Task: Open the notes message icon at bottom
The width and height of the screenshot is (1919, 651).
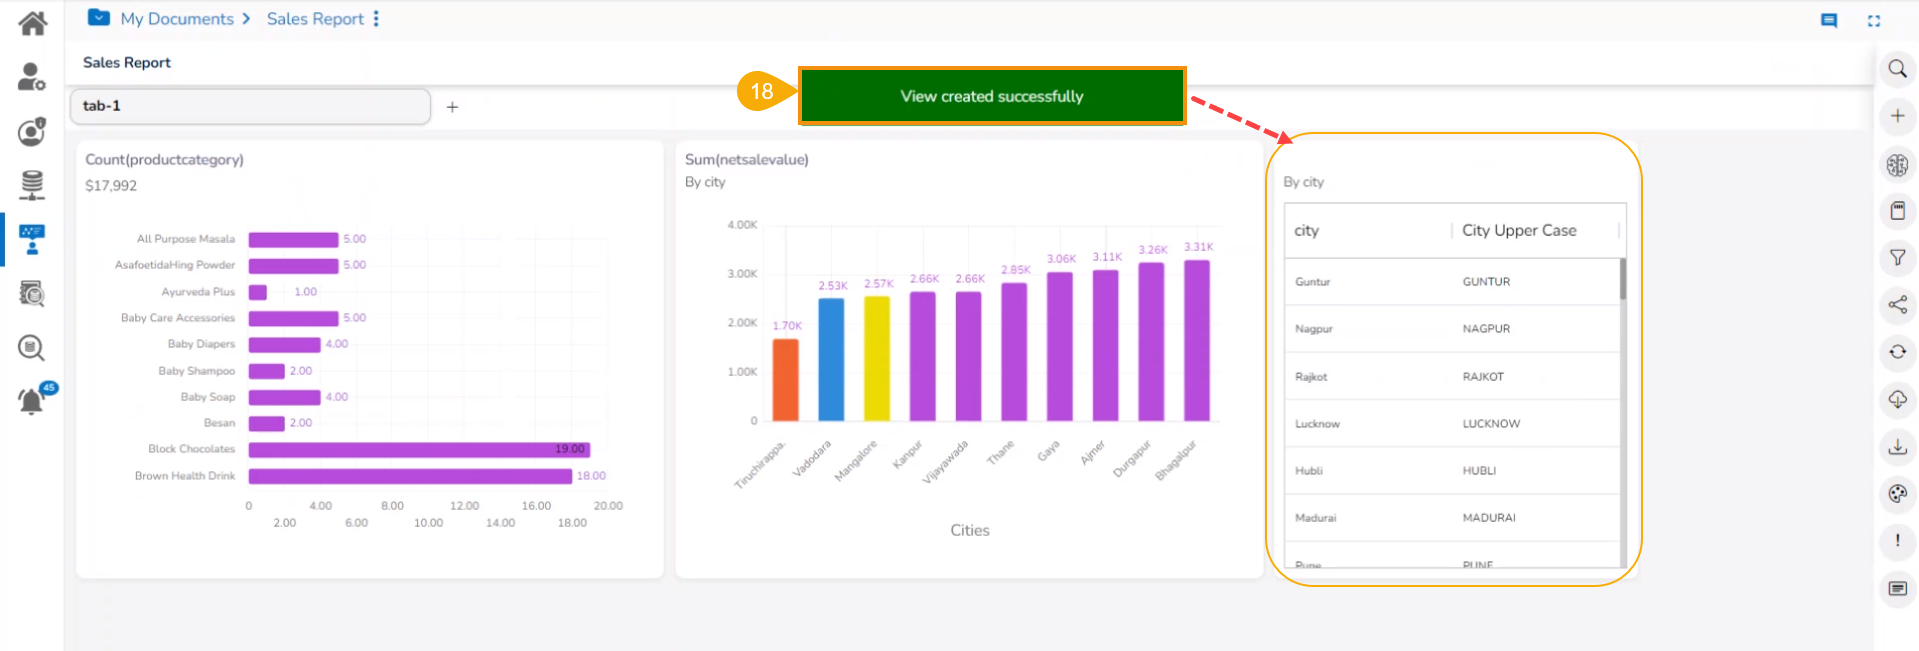Action: click(1897, 589)
